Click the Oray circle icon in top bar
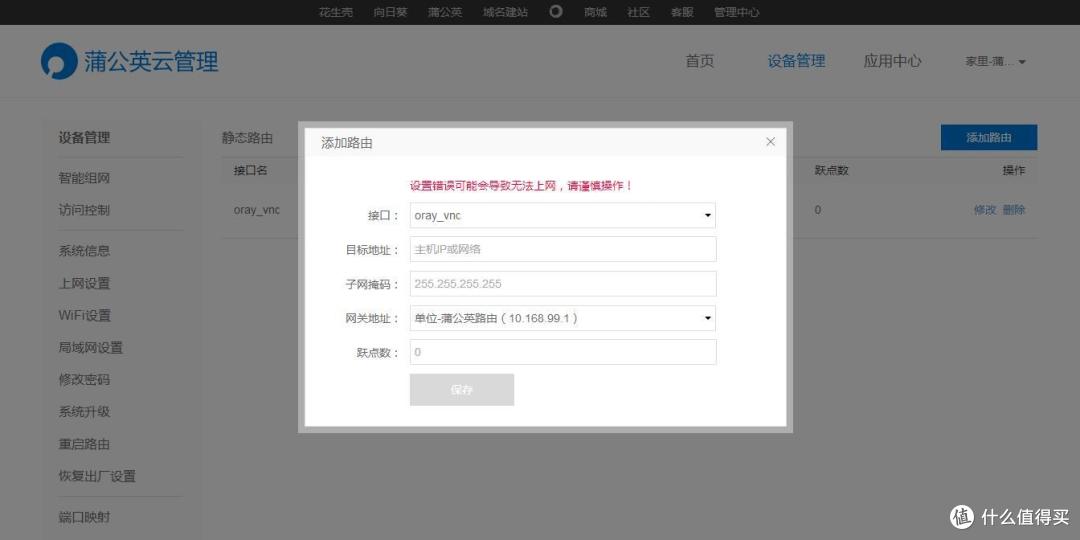Viewport: 1080px width, 540px height. pyautogui.click(x=556, y=12)
